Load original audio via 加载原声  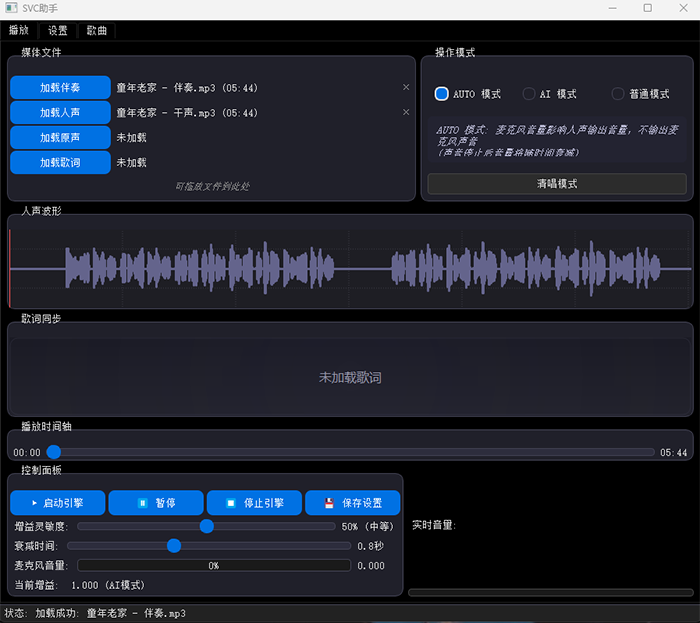coord(60,138)
